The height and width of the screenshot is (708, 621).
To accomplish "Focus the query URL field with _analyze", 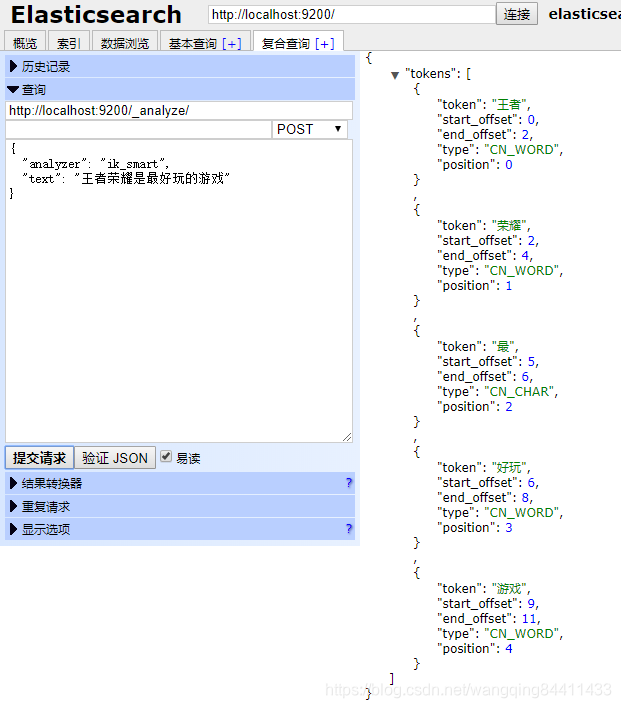I will [179, 111].
